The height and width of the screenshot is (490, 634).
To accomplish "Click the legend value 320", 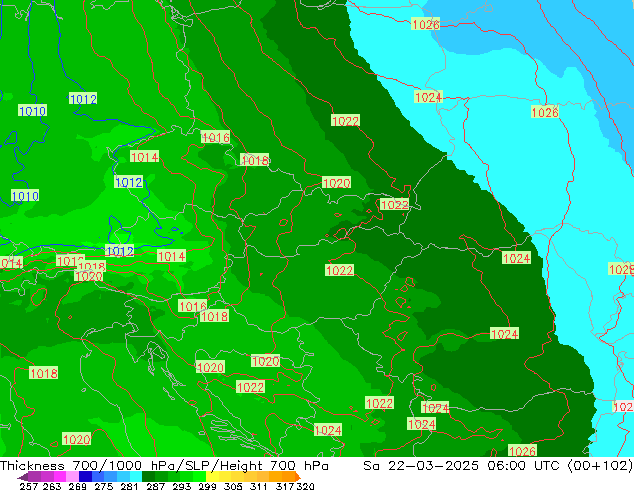I will coord(305,486).
